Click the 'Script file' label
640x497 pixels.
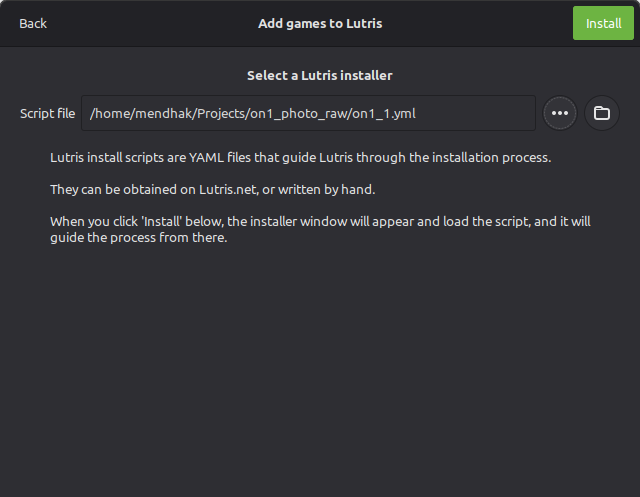pyautogui.click(x=47, y=113)
